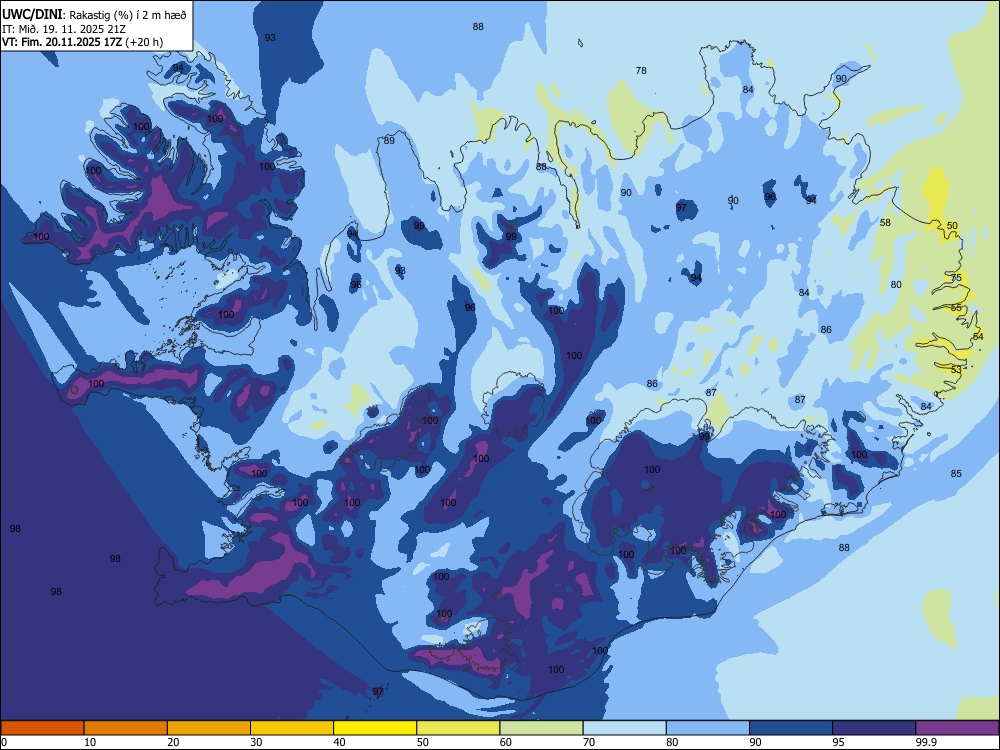1000x750 pixels.
Task: Click the dark navy 95–99.9 legend swatch
Action: (x=874, y=728)
